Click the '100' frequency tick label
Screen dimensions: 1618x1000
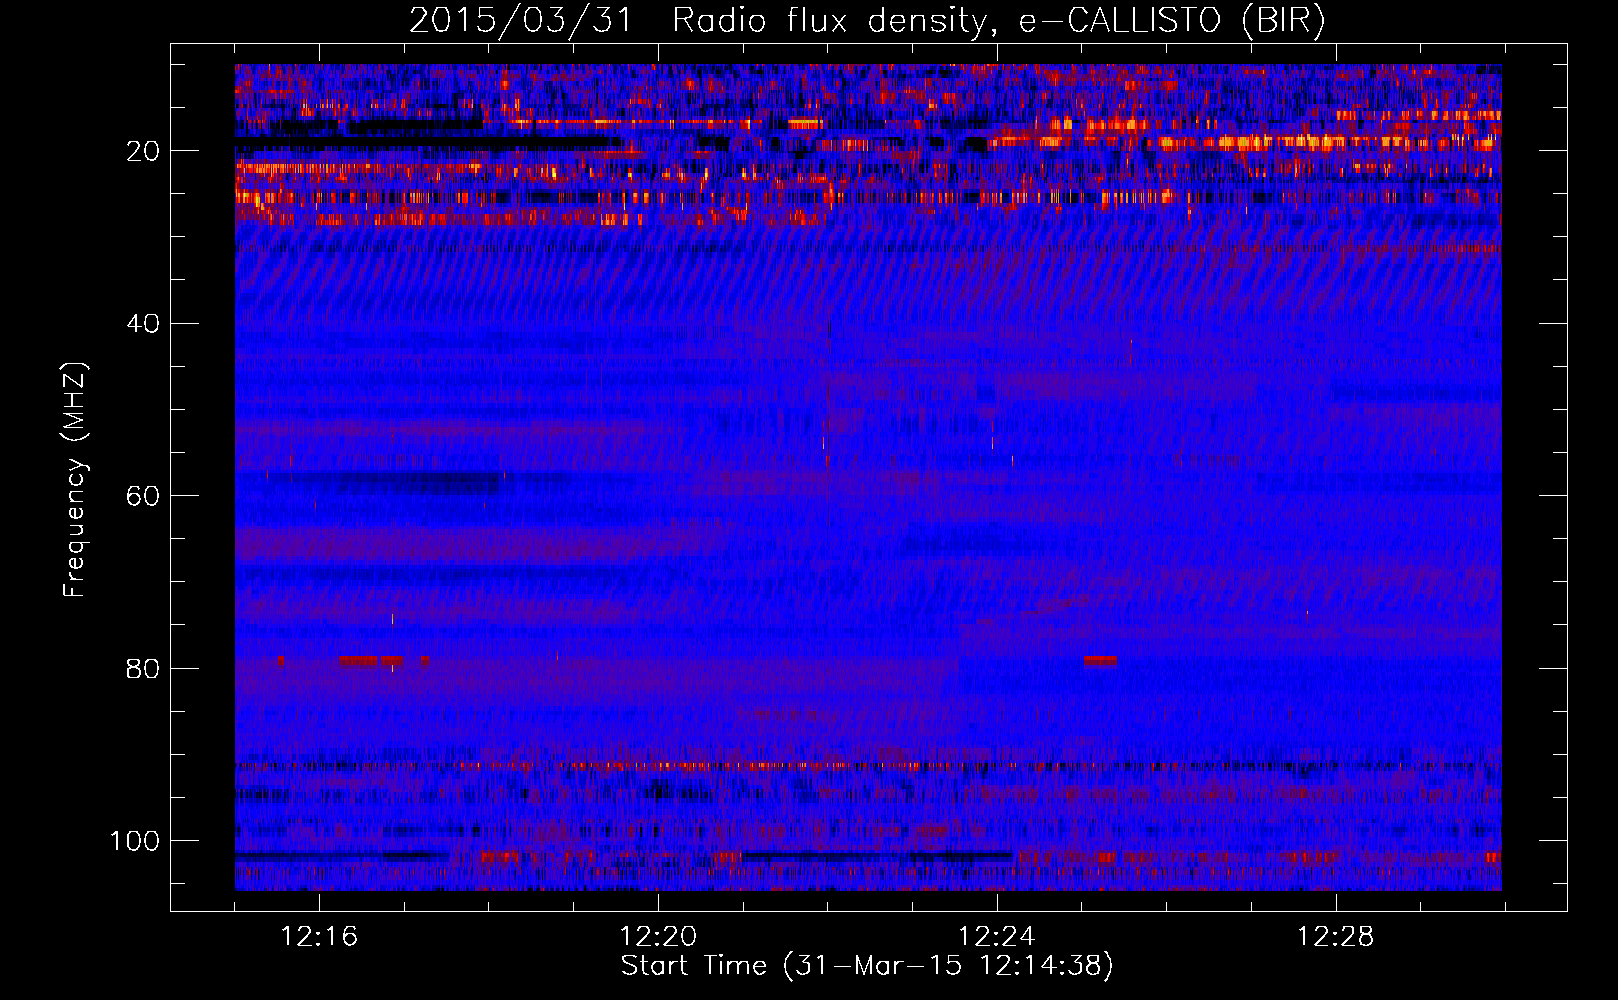(x=135, y=841)
